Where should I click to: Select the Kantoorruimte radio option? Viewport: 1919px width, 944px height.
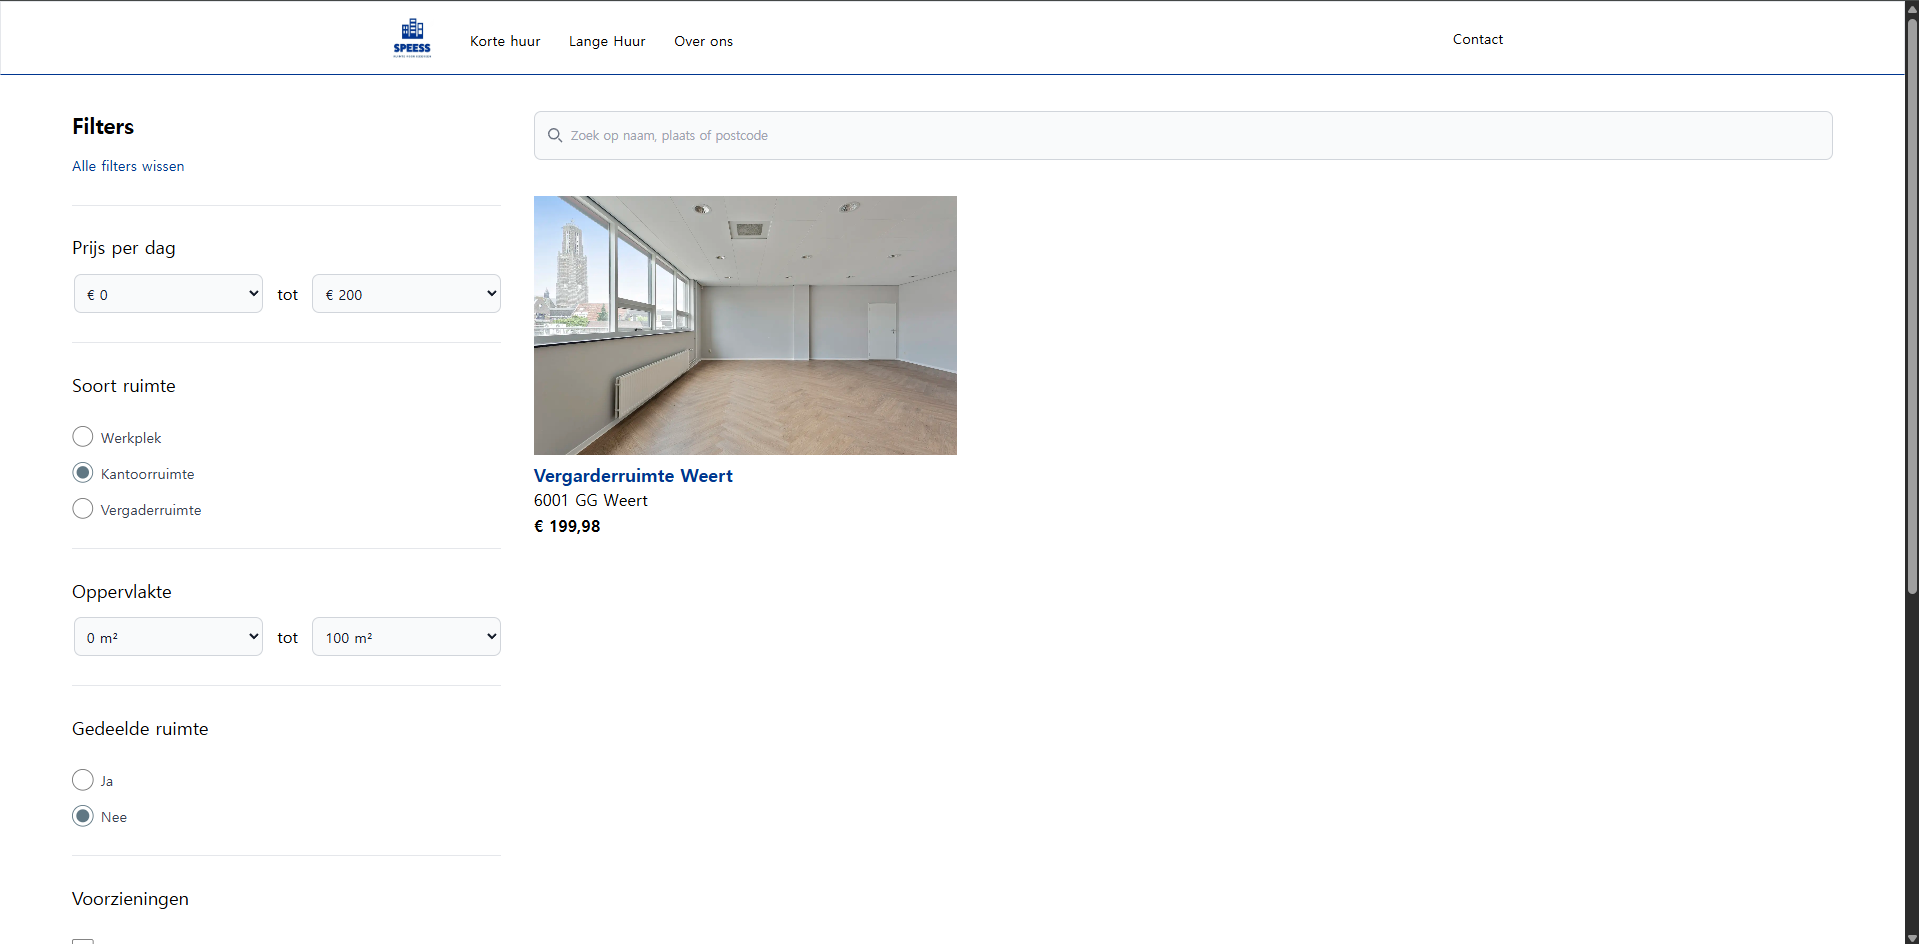(x=83, y=473)
